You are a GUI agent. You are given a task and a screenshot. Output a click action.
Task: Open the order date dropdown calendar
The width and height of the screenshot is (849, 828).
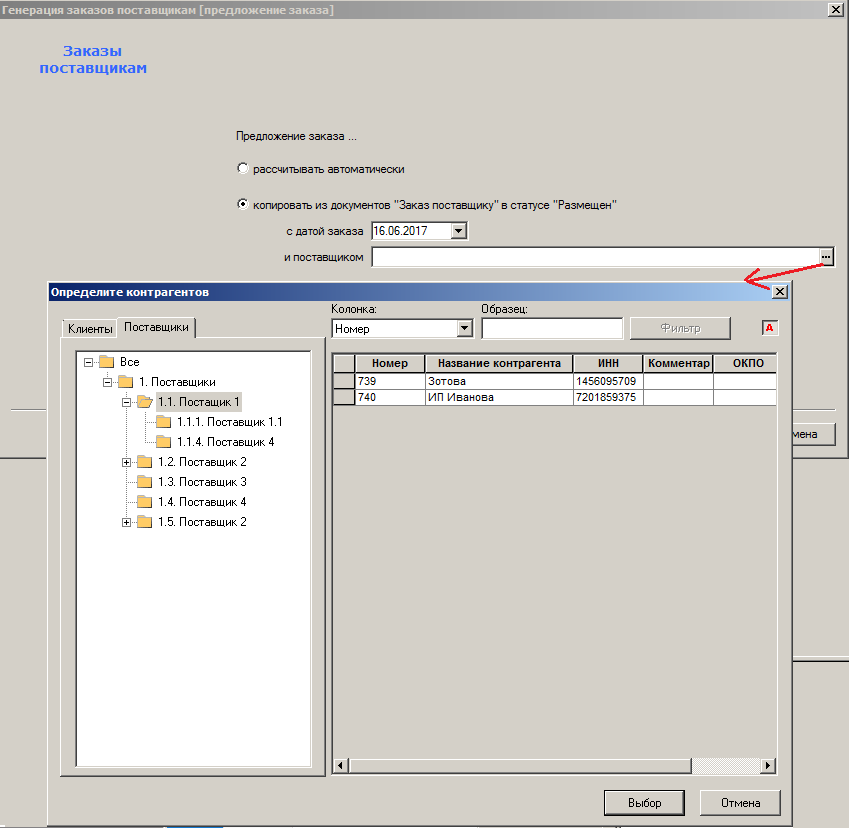459,231
